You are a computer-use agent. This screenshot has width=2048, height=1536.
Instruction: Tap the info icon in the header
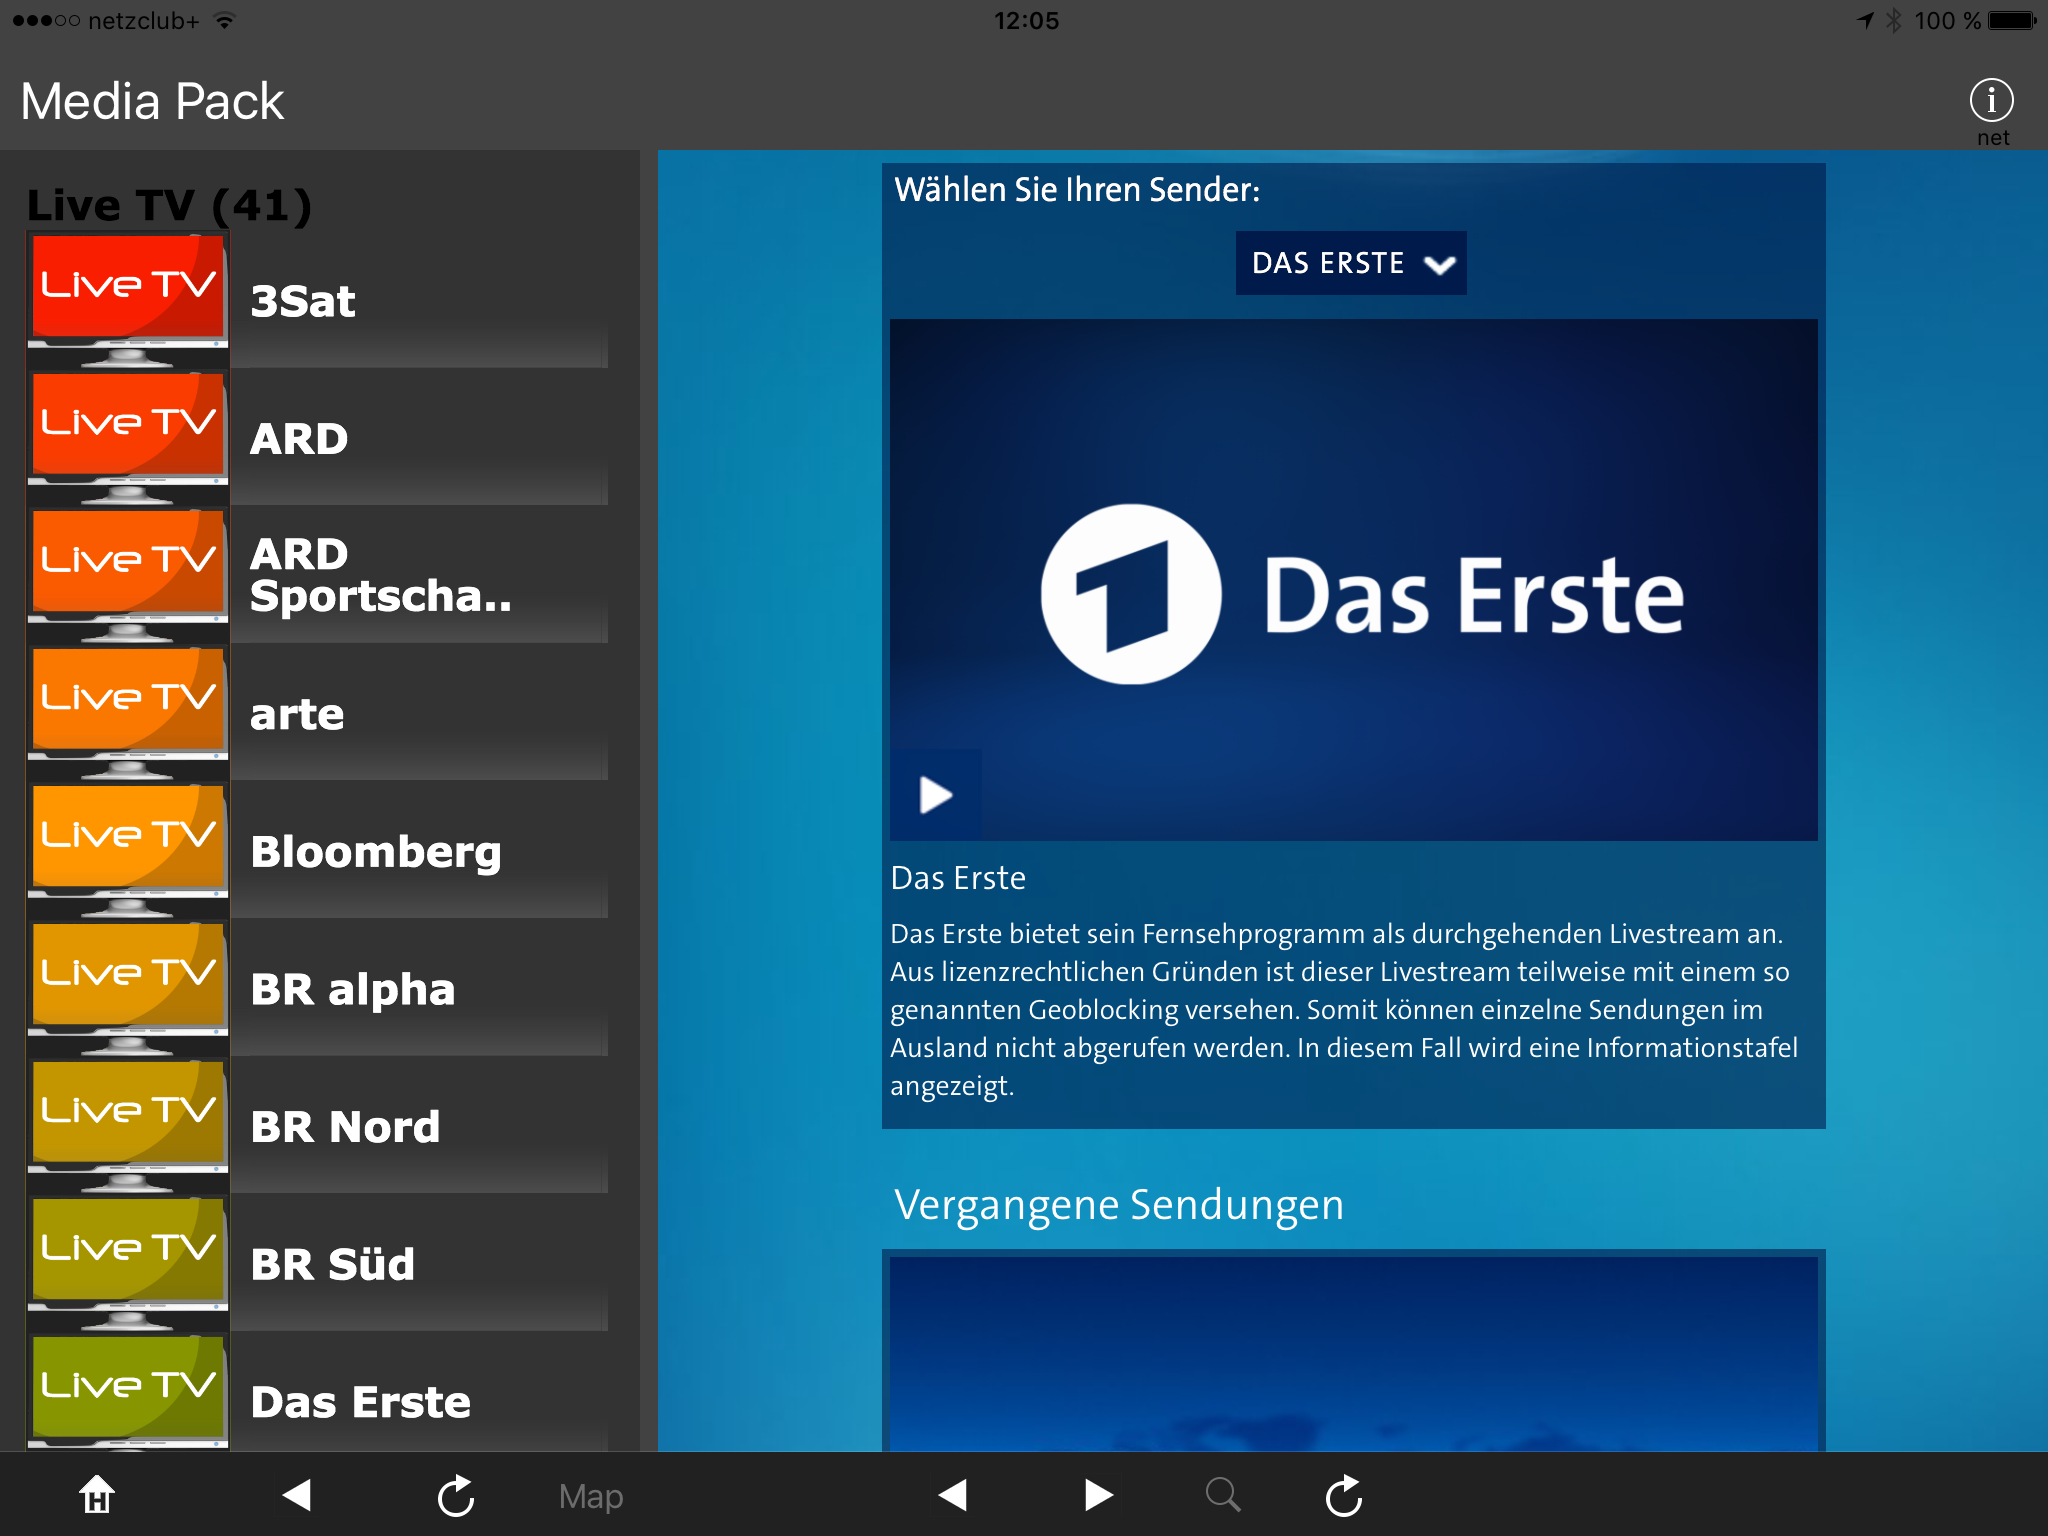(x=1991, y=100)
